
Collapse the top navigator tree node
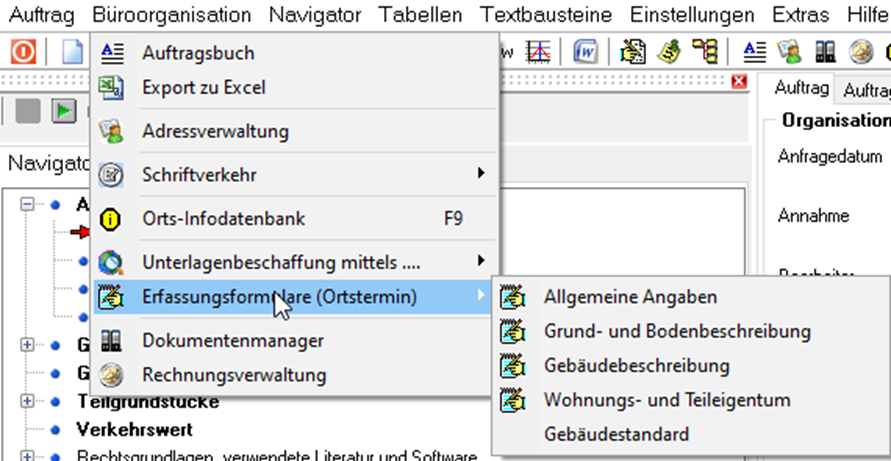[x=27, y=204]
